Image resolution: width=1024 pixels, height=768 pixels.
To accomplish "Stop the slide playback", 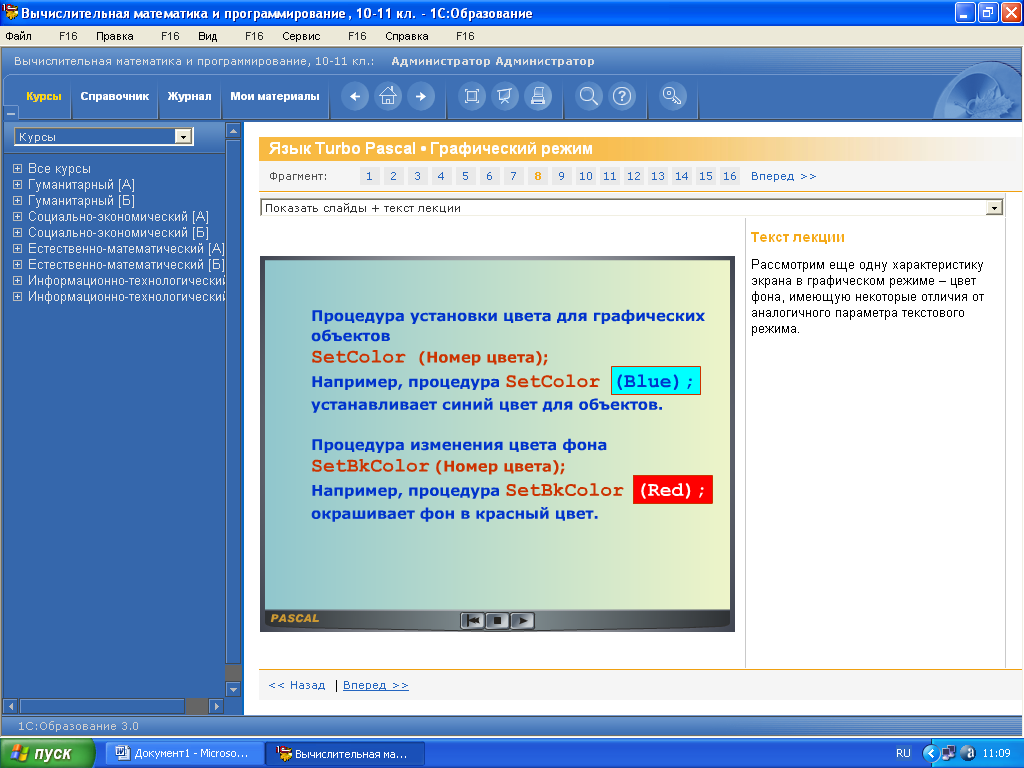I will 497,620.
